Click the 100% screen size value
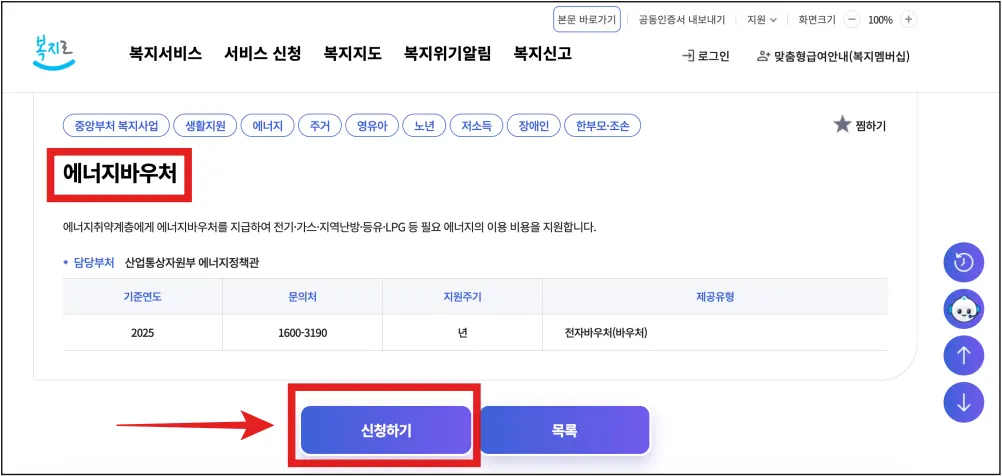 (x=880, y=20)
